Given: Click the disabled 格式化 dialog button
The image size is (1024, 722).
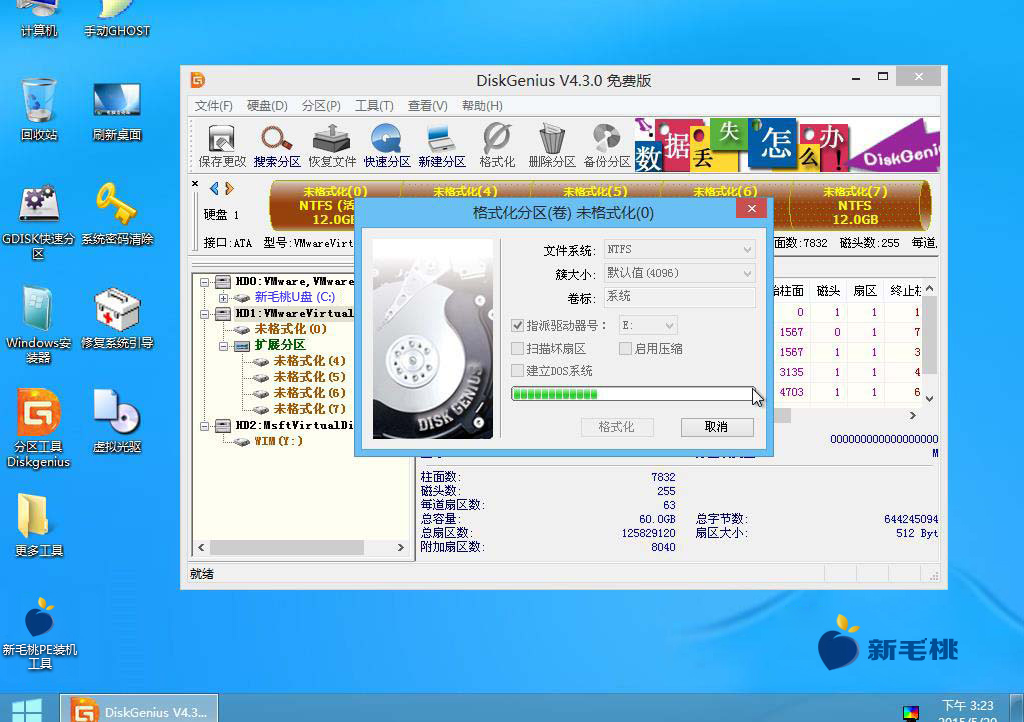Looking at the screenshot, I should pos(616,427).
